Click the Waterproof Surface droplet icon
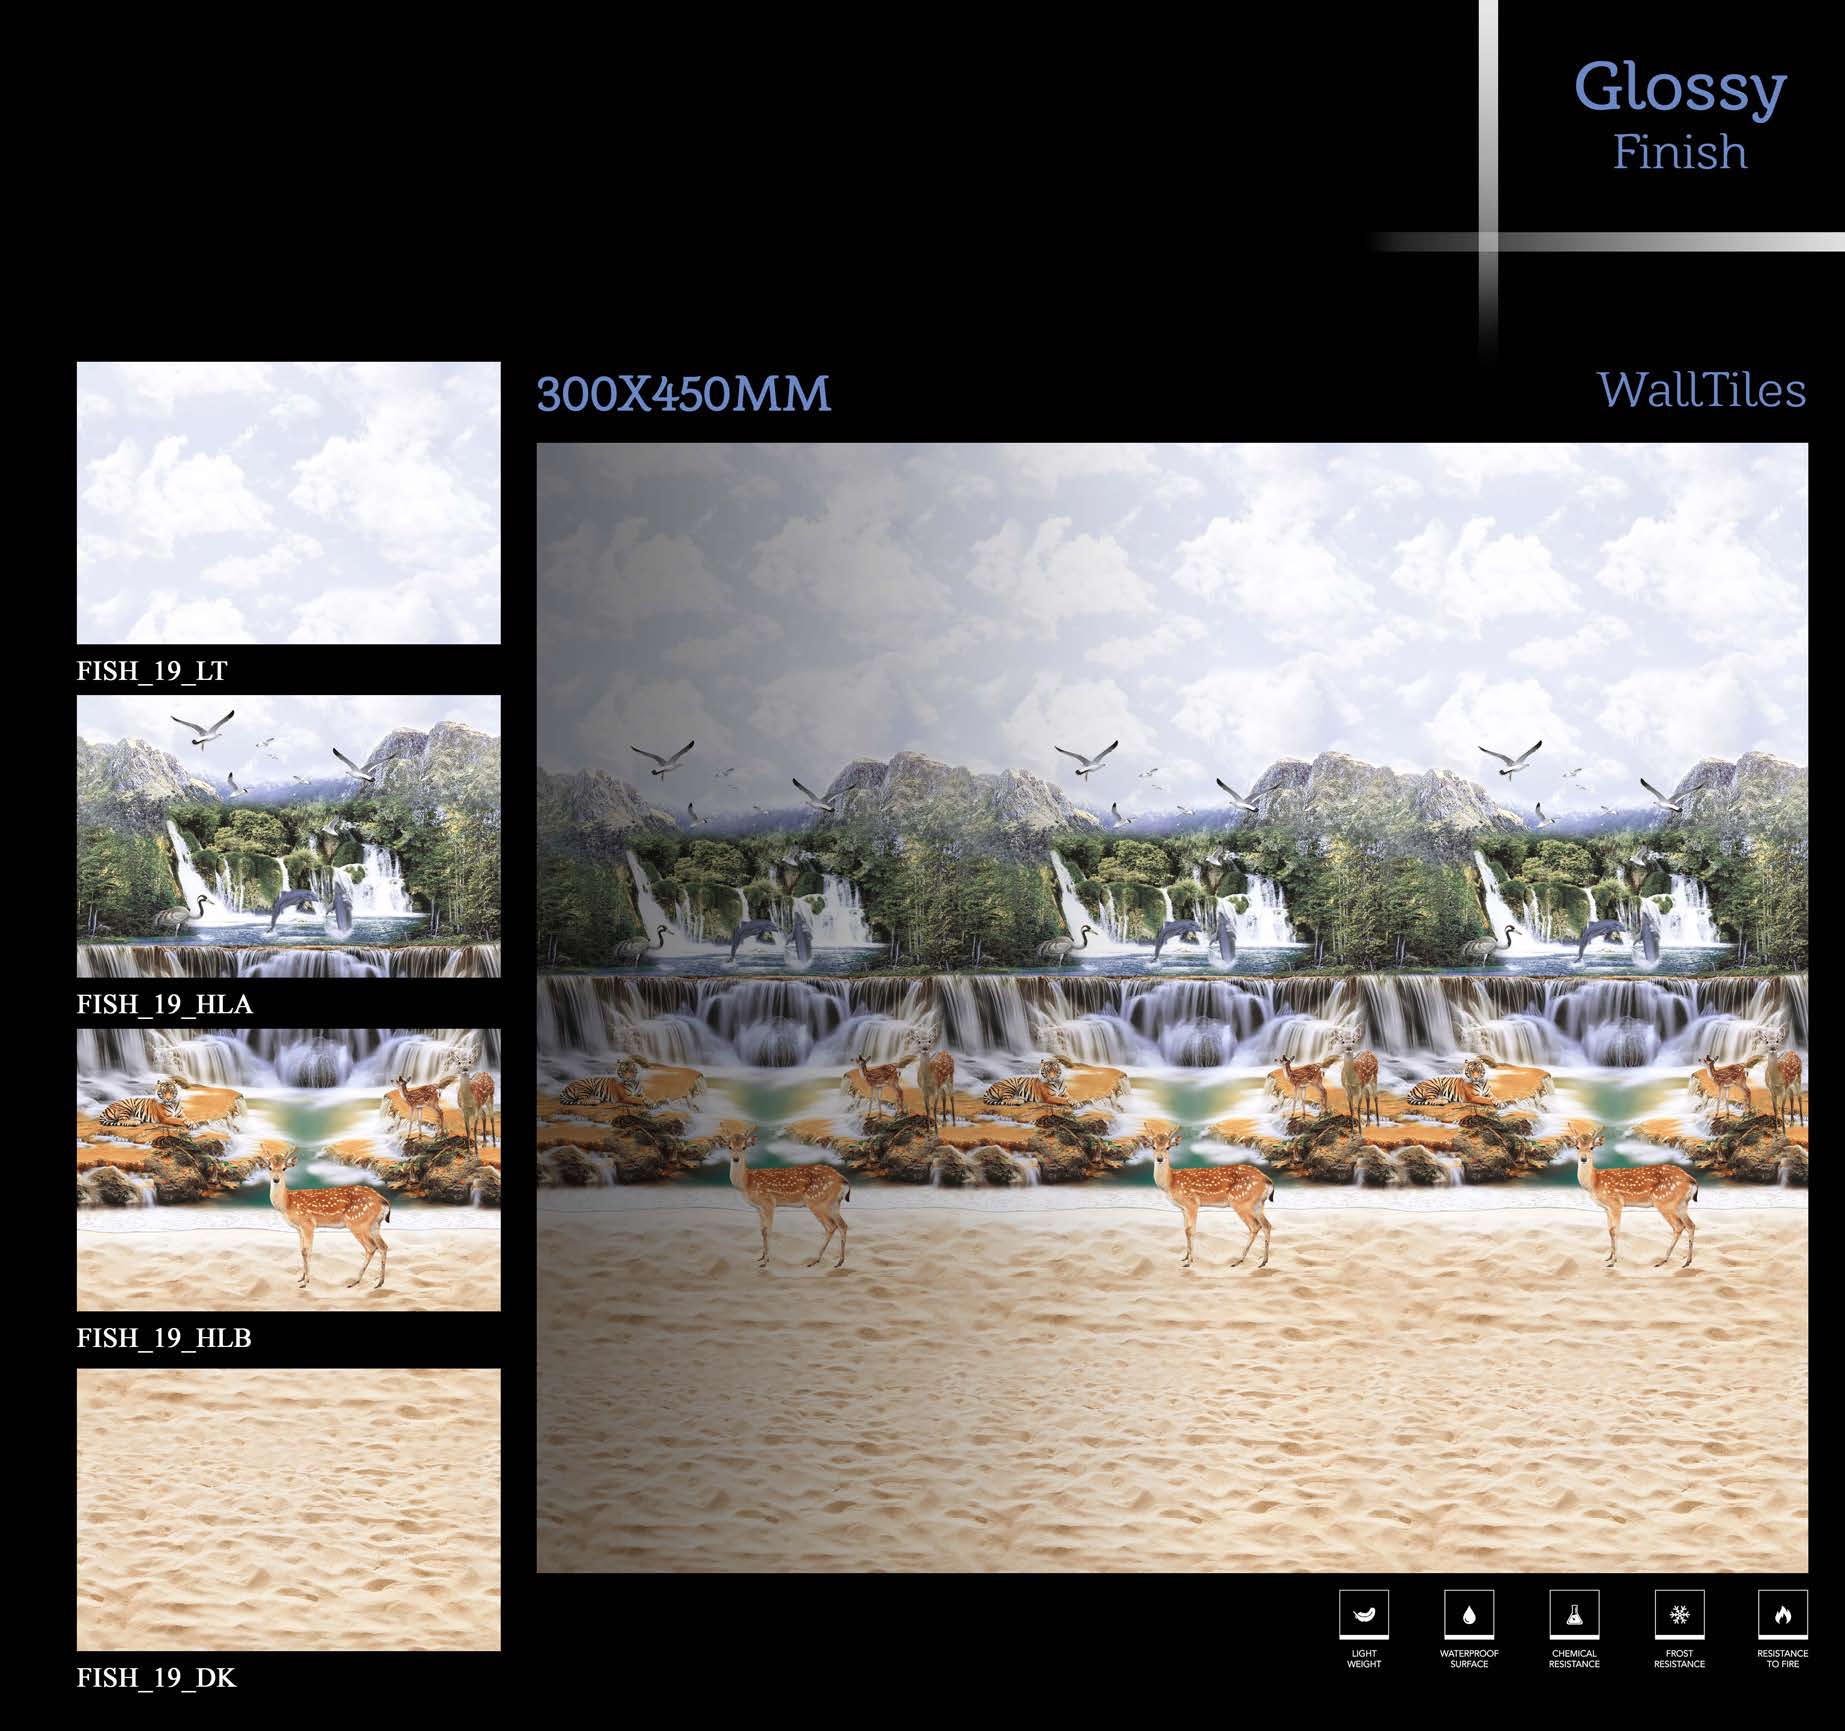The height and width of the screenshot is (1731, 1845). tap(1469, 1614)
